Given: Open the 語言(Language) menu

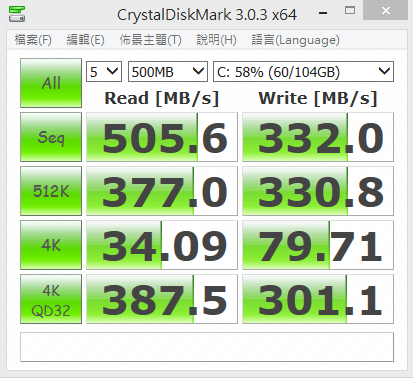Looking at the screenshot, I should 295,40.
